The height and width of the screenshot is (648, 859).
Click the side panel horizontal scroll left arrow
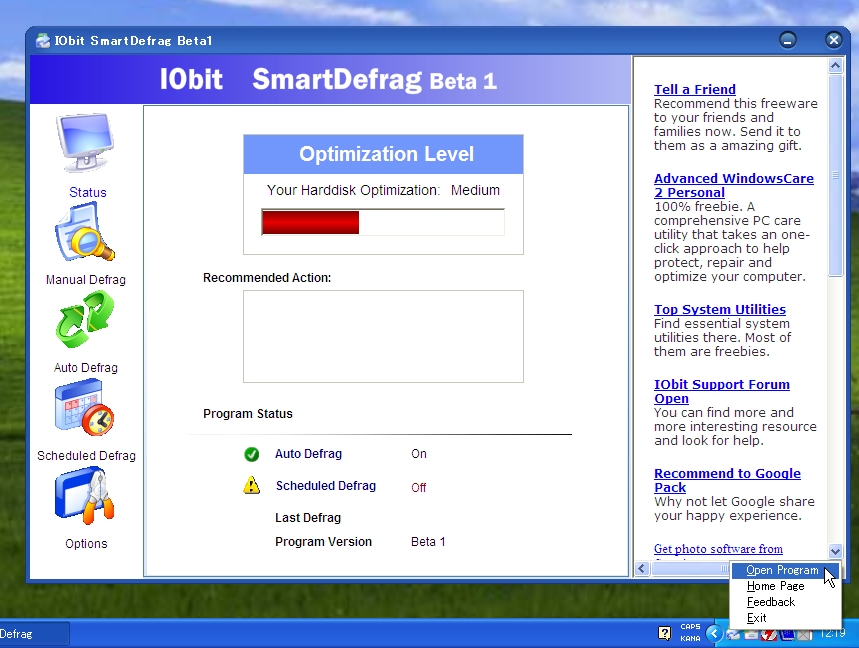642,569
